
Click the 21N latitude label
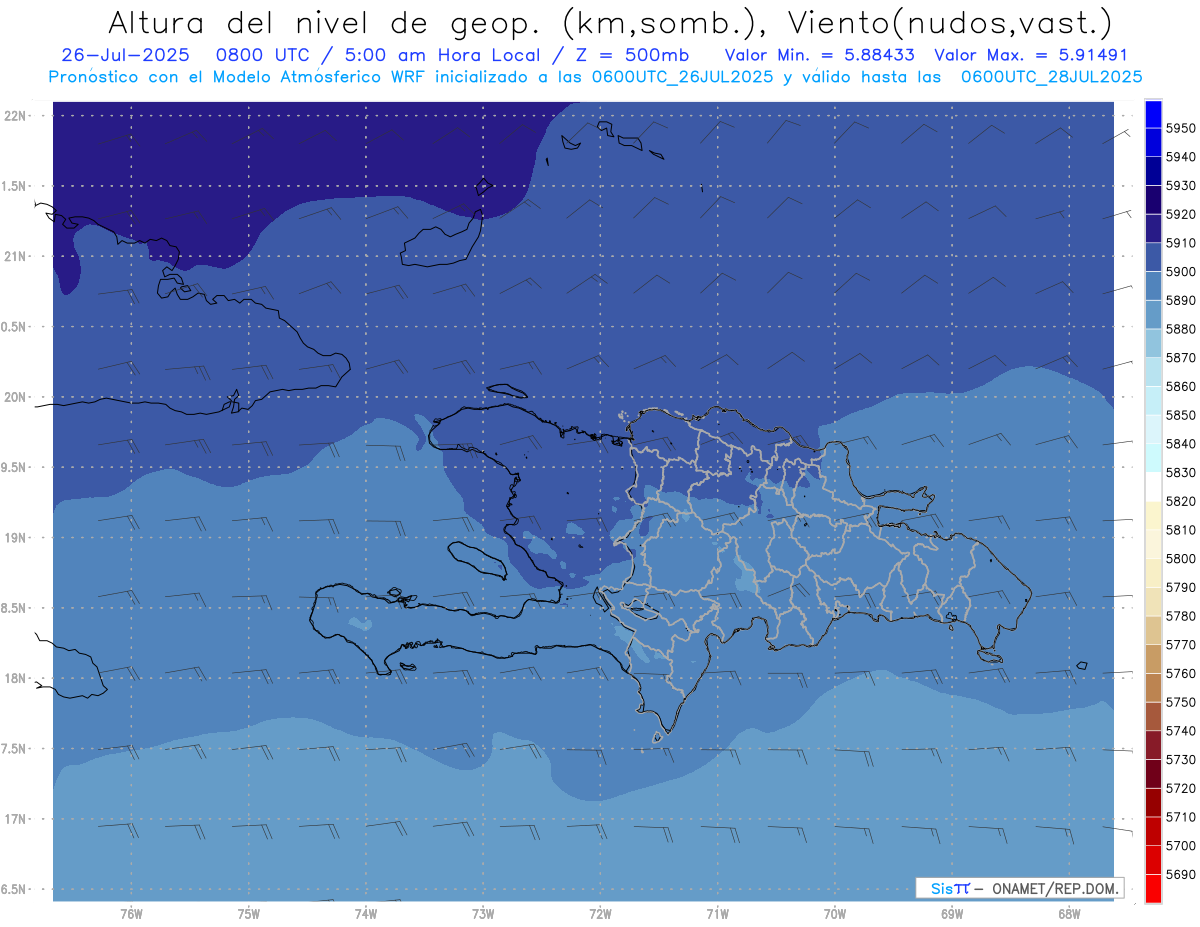click(x=15, y=256)
